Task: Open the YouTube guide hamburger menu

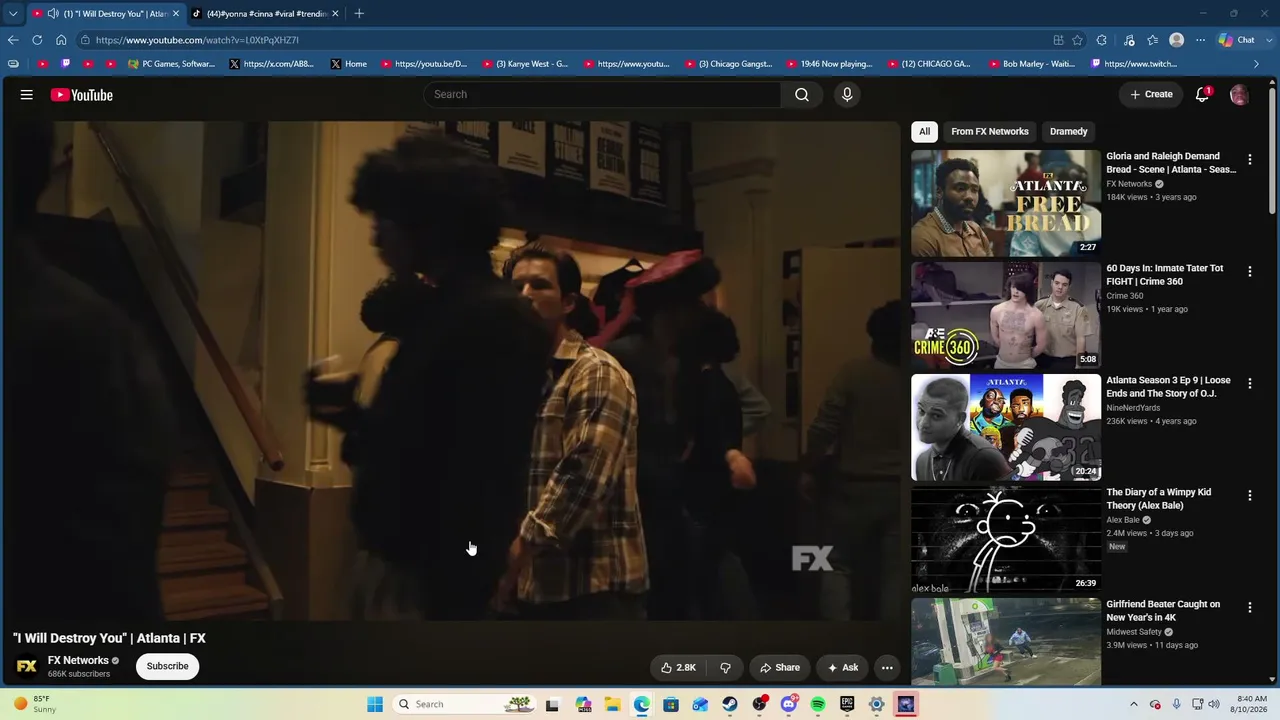Action: click(27, 95)
